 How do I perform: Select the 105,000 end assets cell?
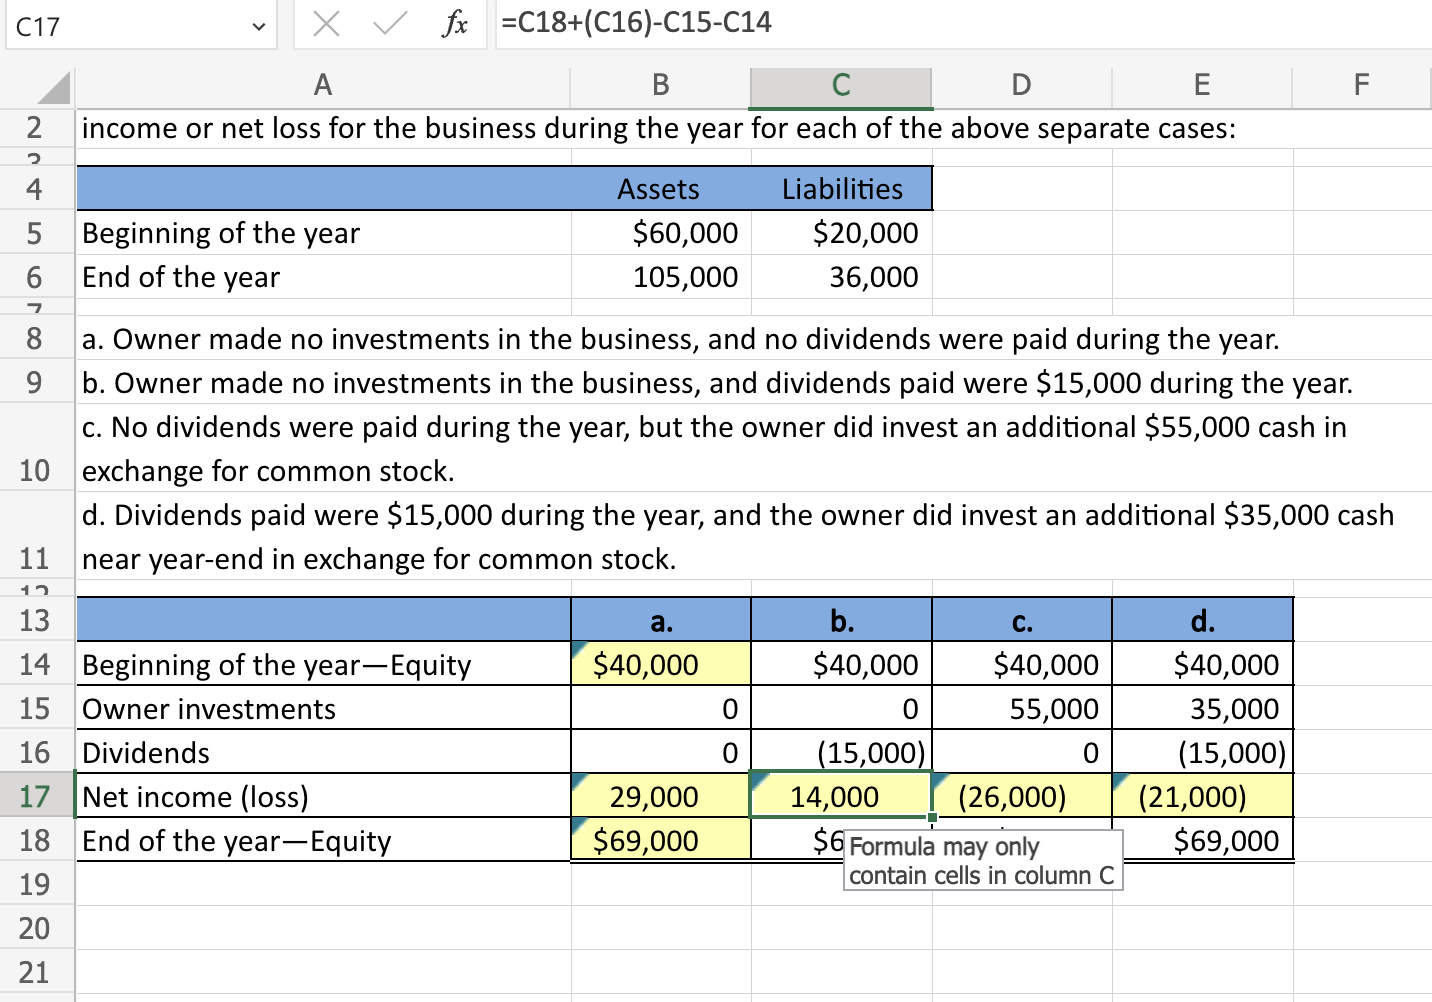pos(661,277)
